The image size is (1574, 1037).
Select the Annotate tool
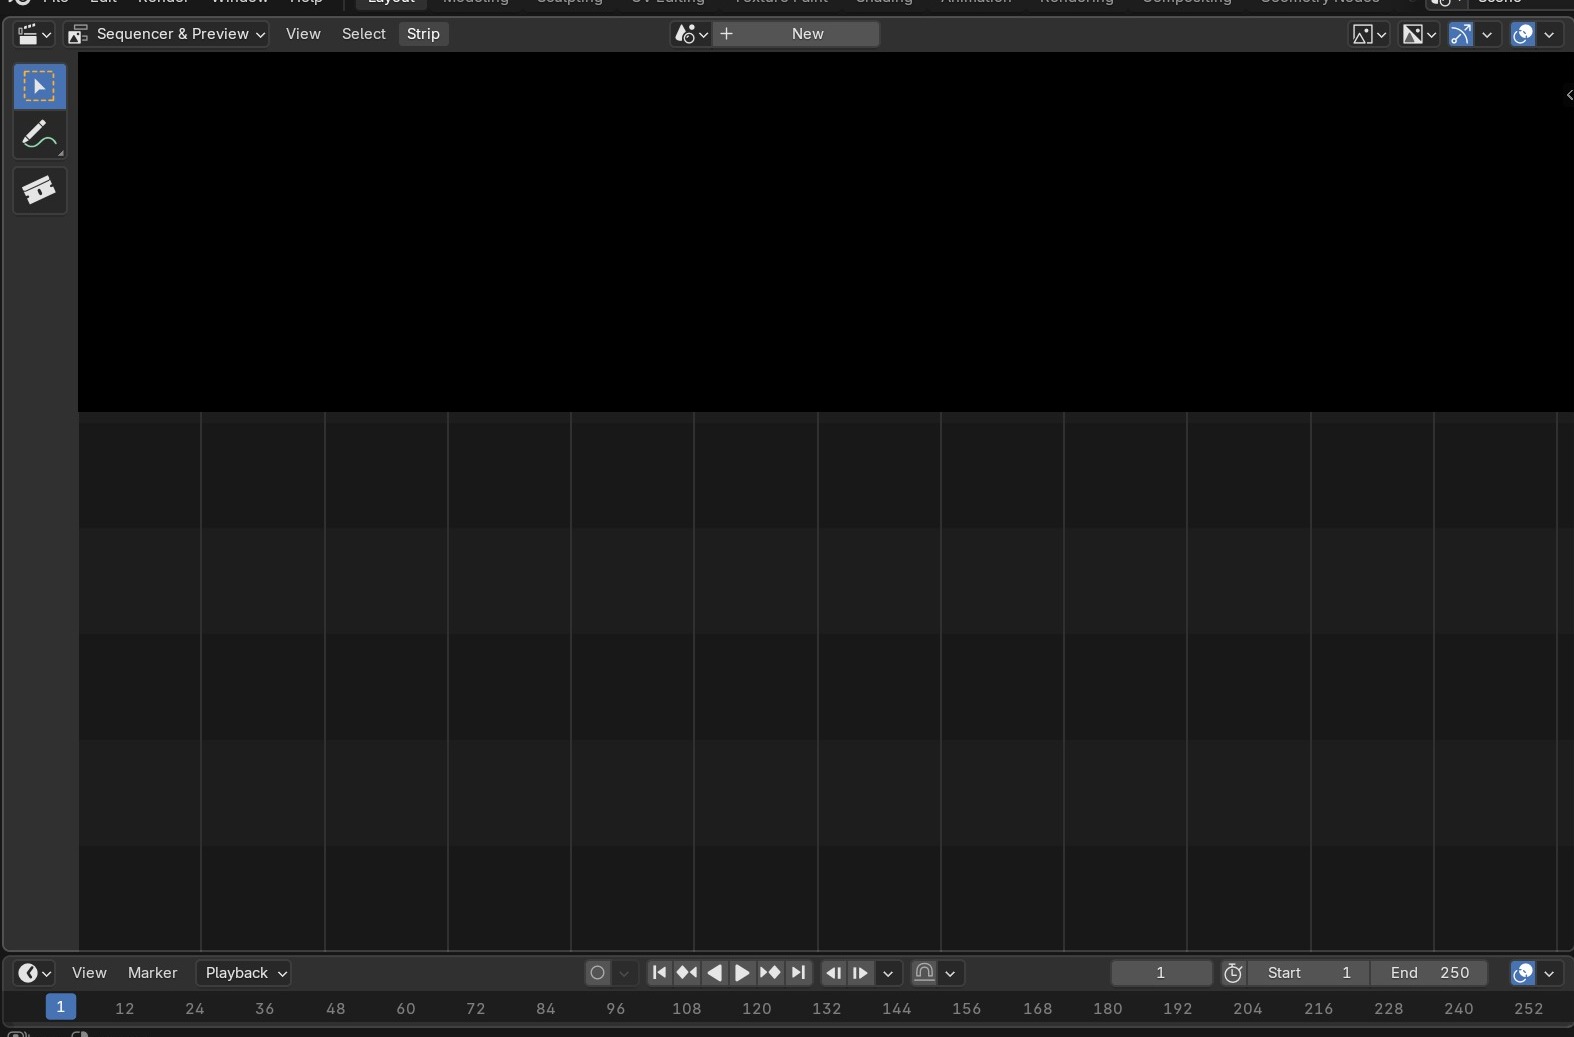click(40, 135)
